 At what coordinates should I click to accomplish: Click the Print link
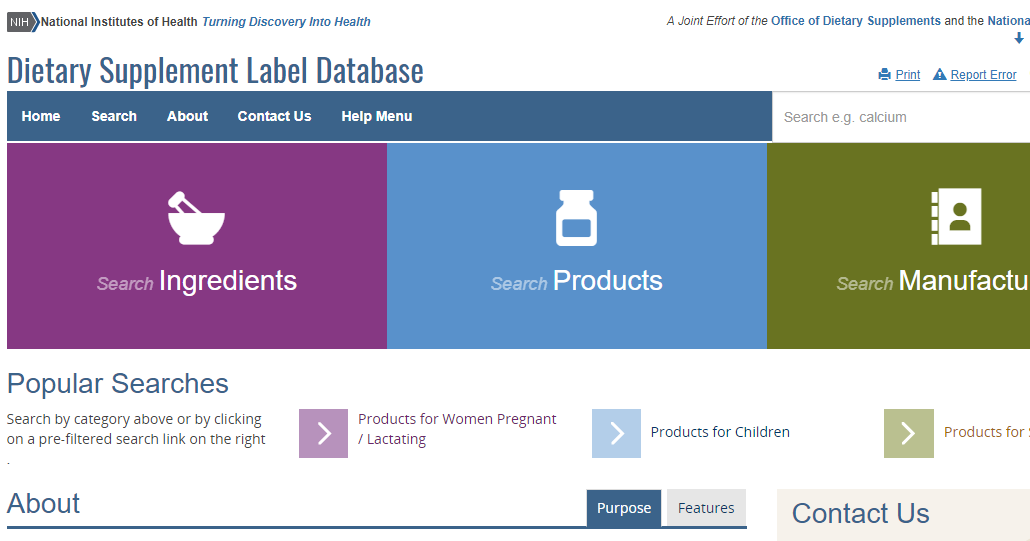pyautogui.click(x=908, y=75)
